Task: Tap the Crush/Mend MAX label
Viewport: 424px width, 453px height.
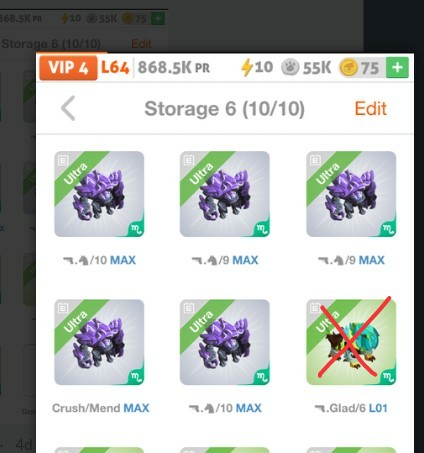Action: tap(100, 408)
